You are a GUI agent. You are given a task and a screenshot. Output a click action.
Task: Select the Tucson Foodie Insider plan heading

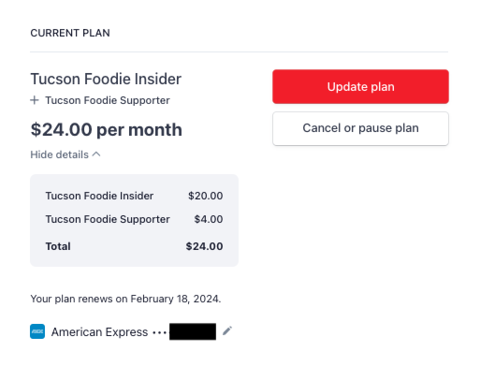coord(106,79)
